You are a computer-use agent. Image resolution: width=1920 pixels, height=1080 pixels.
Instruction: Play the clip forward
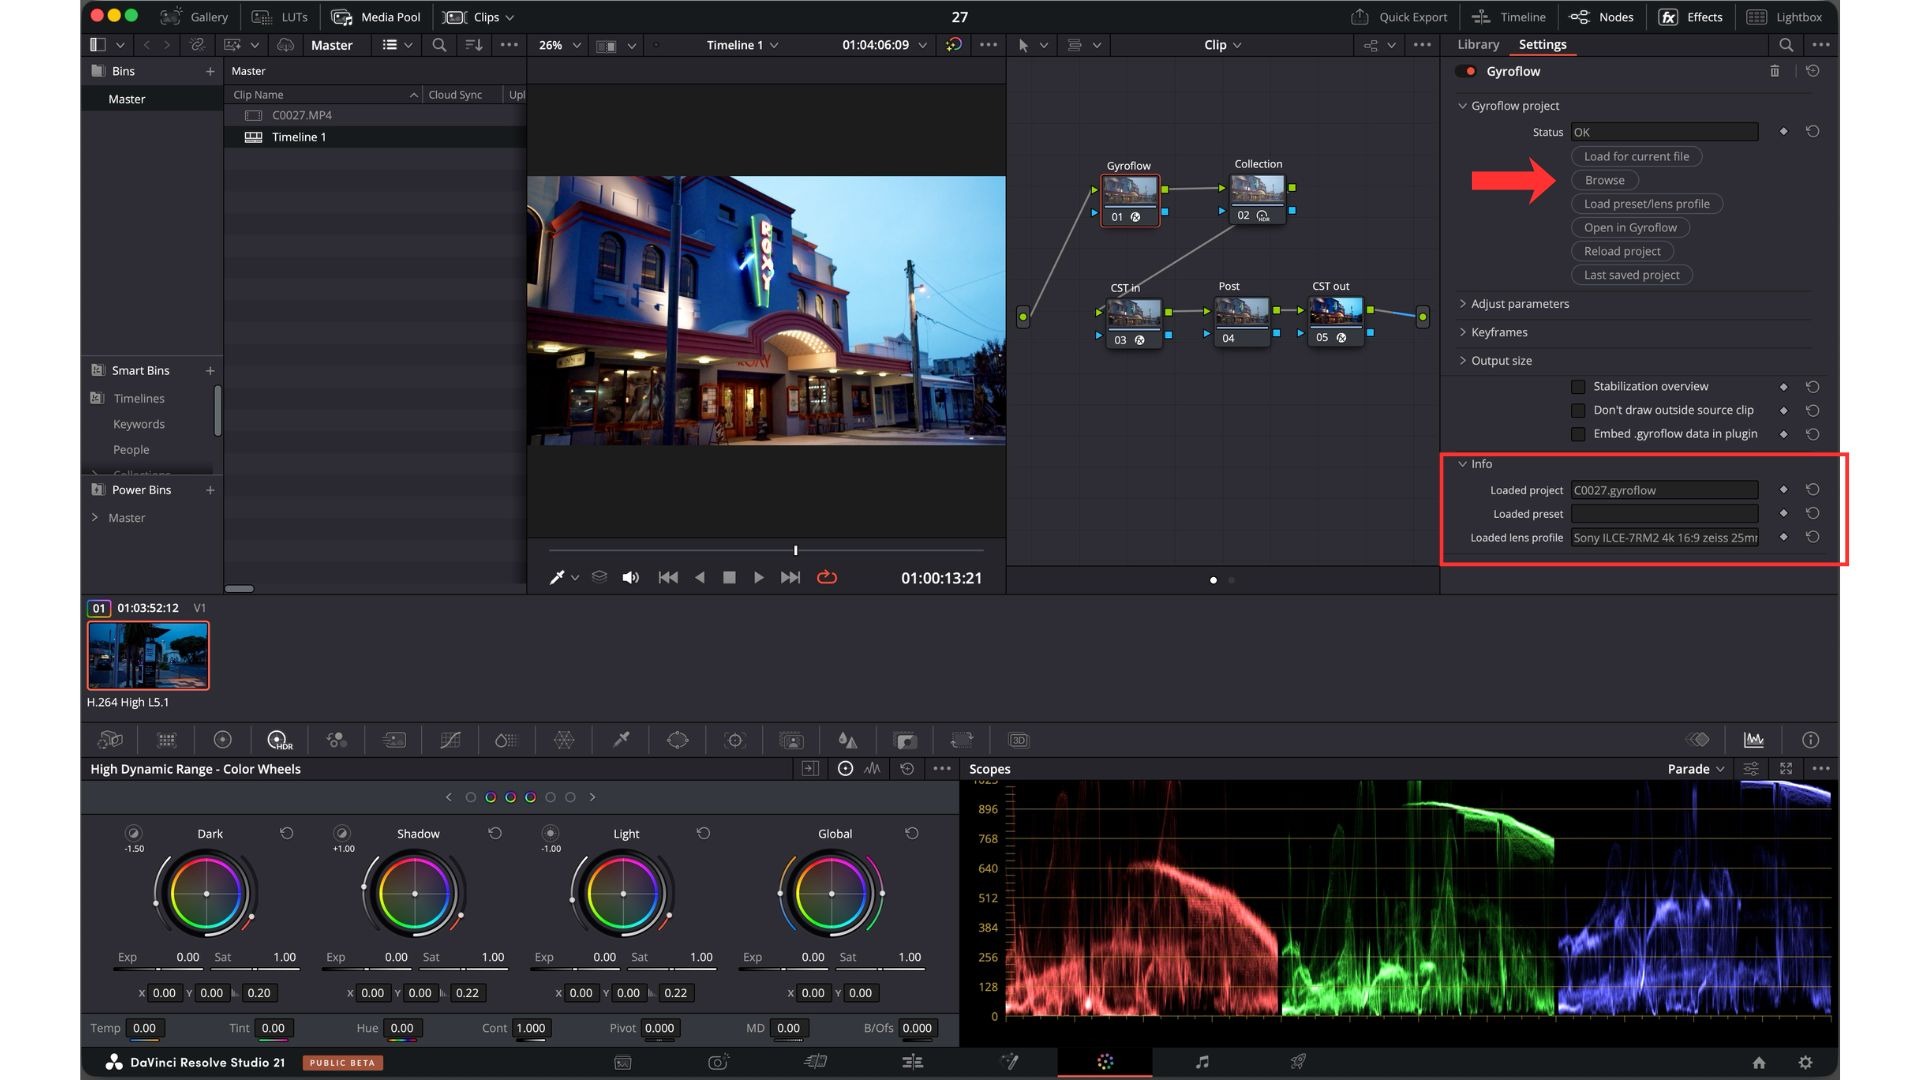pyautogui.click(x=758, y=578)
